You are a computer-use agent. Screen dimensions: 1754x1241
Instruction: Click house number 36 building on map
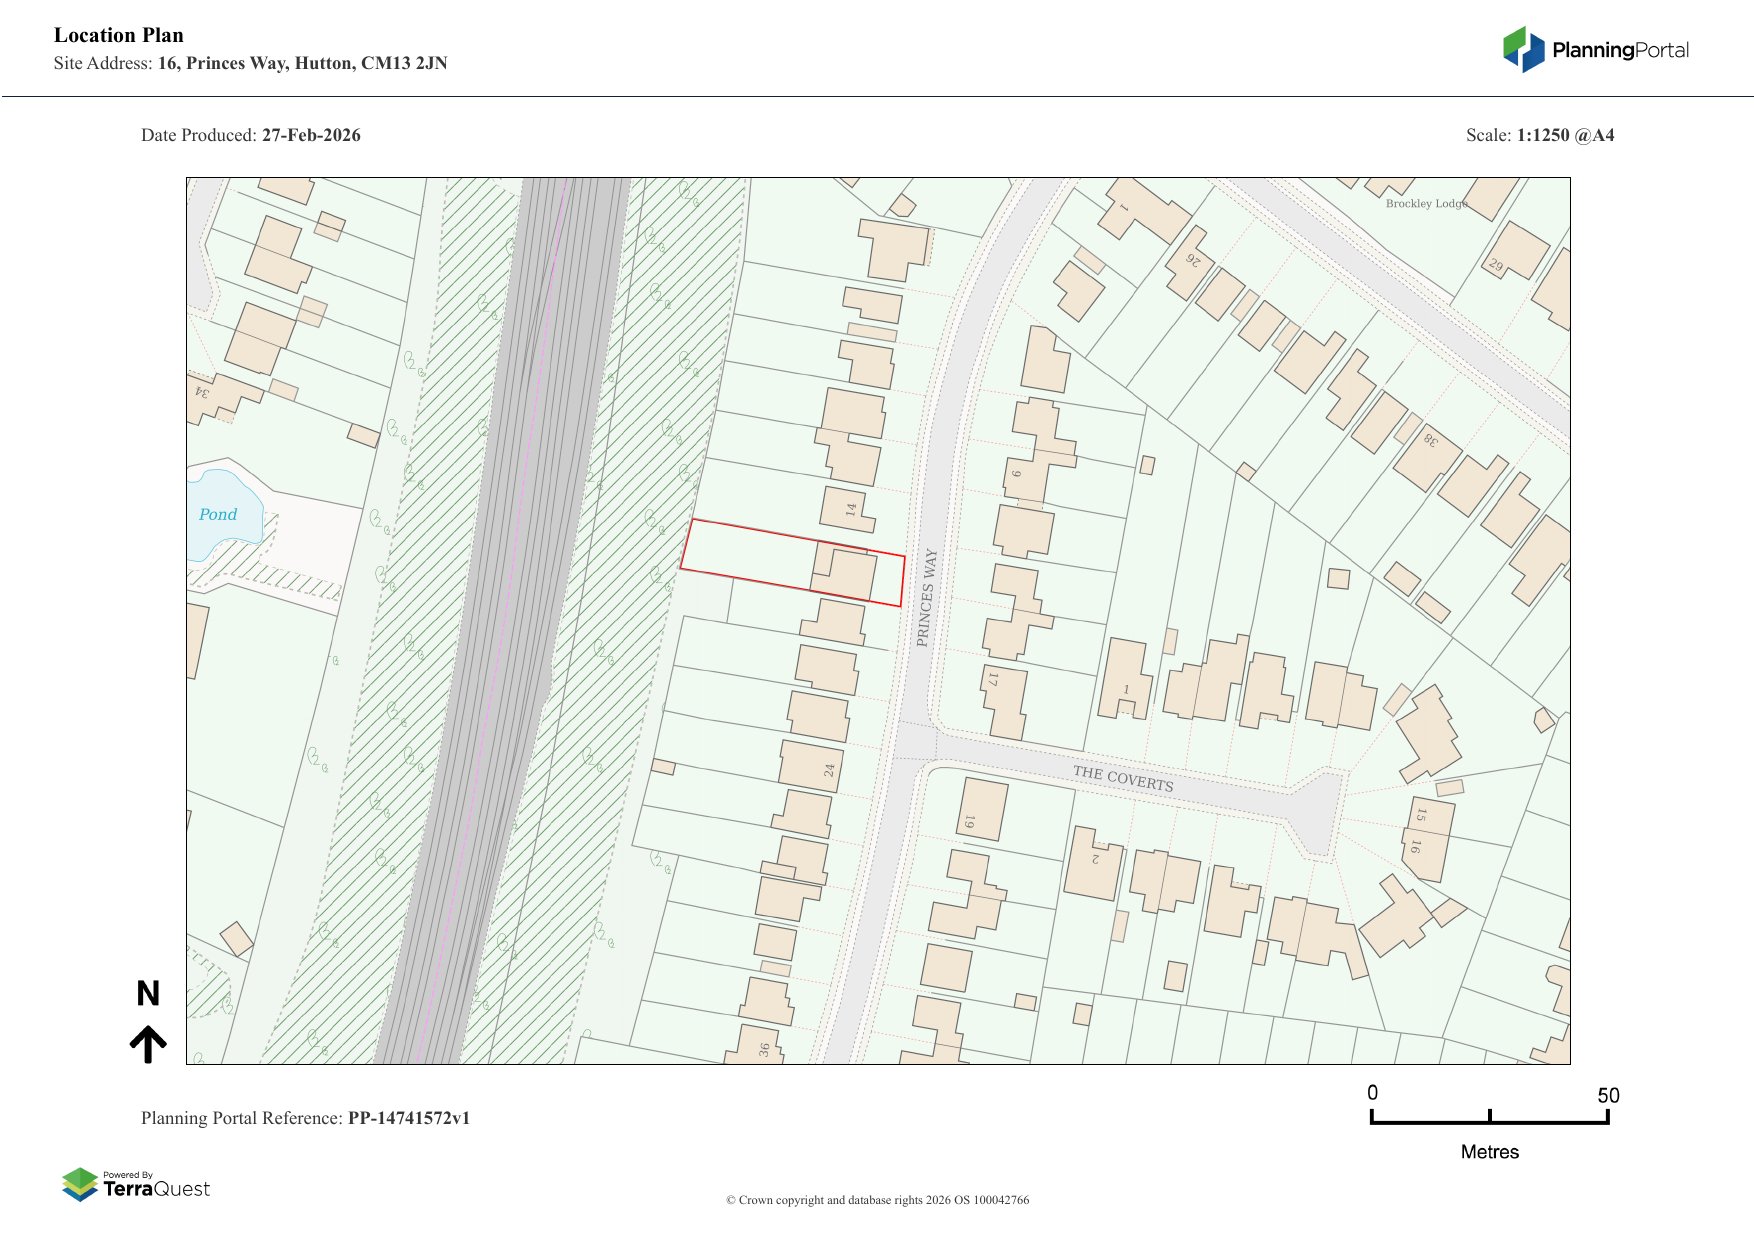tap(755, 1045)
